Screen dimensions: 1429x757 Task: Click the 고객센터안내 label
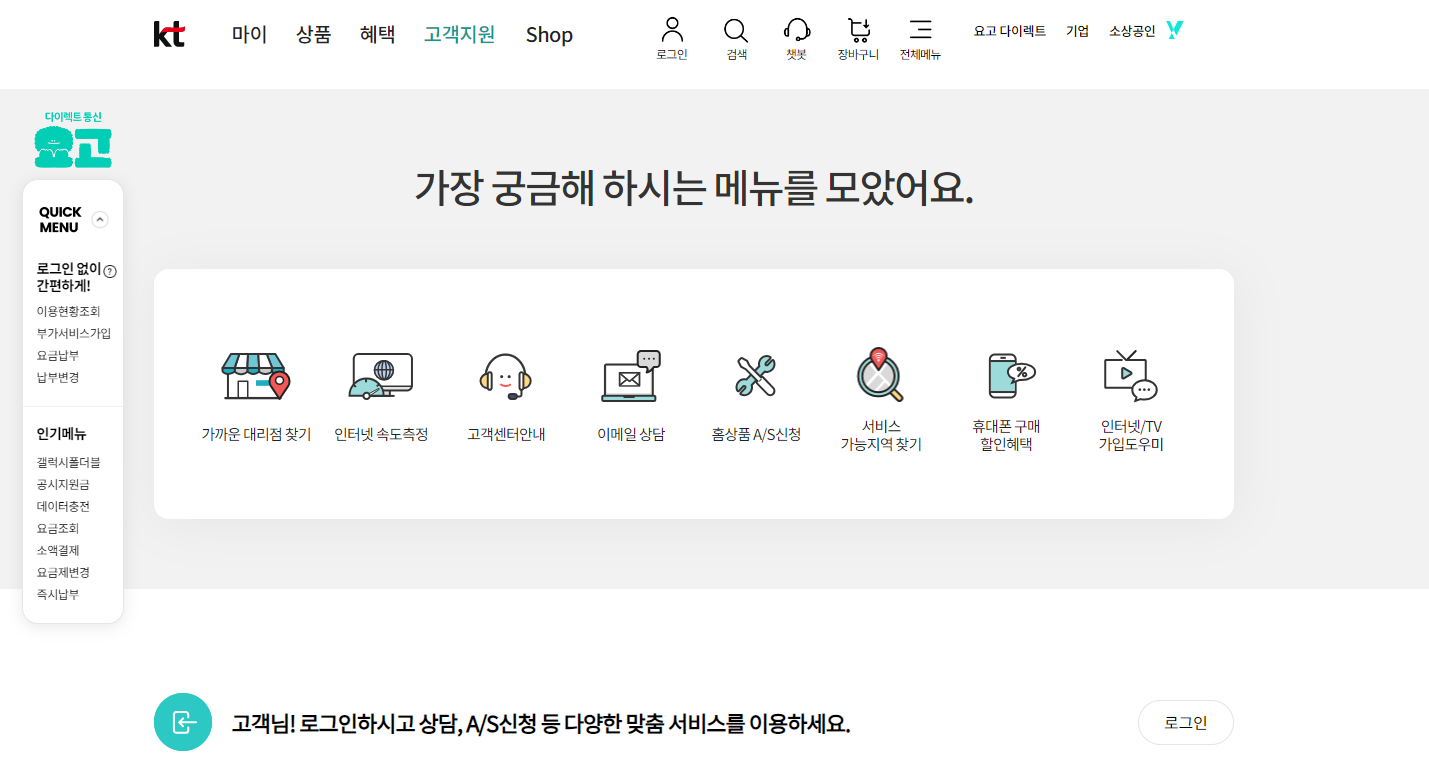click(506, 434)
